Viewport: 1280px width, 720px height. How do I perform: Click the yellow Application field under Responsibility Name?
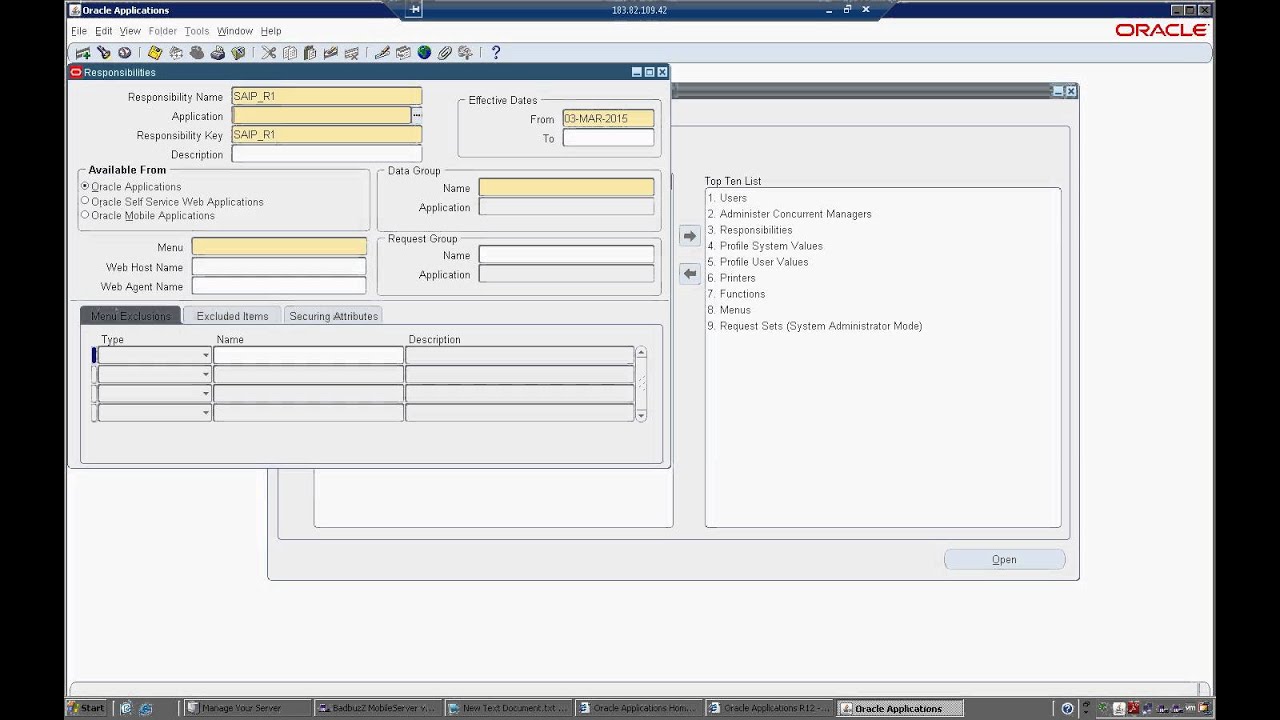(321, 116)
